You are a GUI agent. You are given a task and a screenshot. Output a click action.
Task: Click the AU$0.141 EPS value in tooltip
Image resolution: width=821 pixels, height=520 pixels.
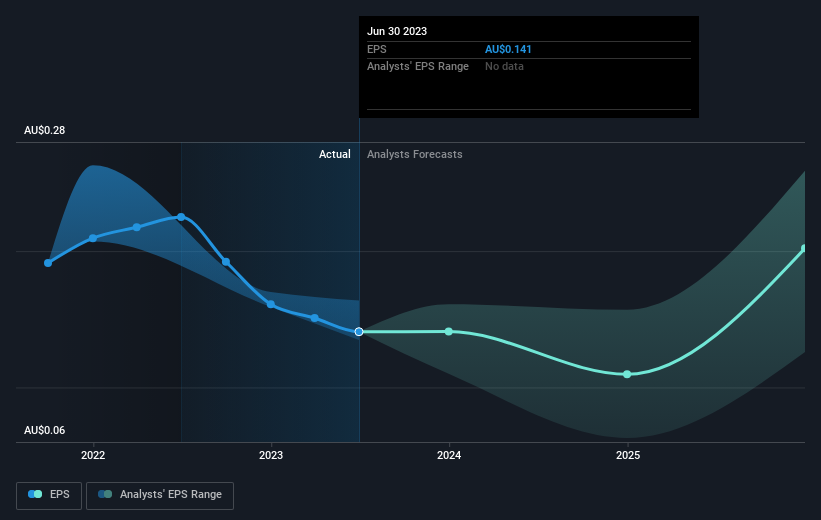pos(508,49)
